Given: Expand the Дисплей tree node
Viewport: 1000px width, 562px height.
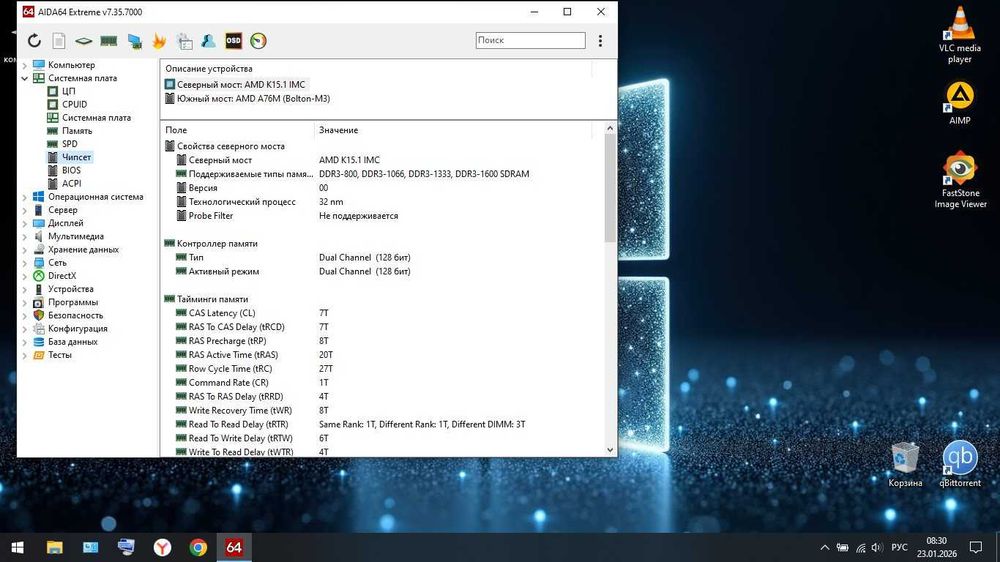Looking at the screenshot, I should 24,223.
